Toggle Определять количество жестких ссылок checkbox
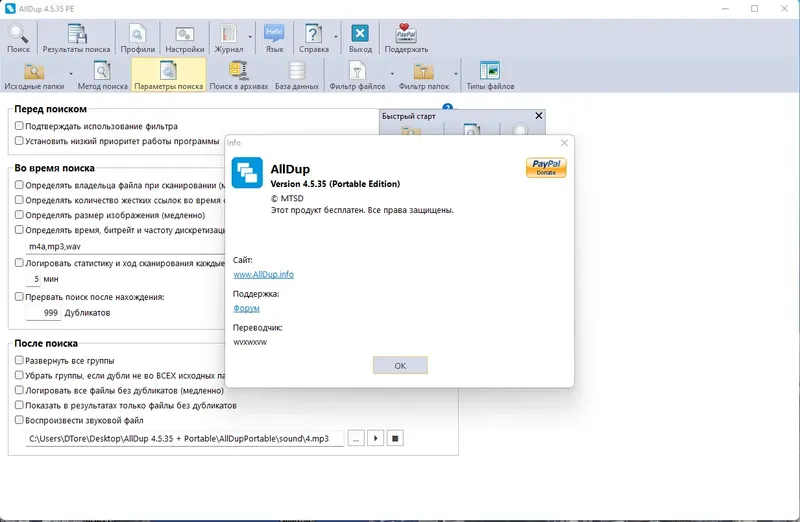 coord(19,200)
